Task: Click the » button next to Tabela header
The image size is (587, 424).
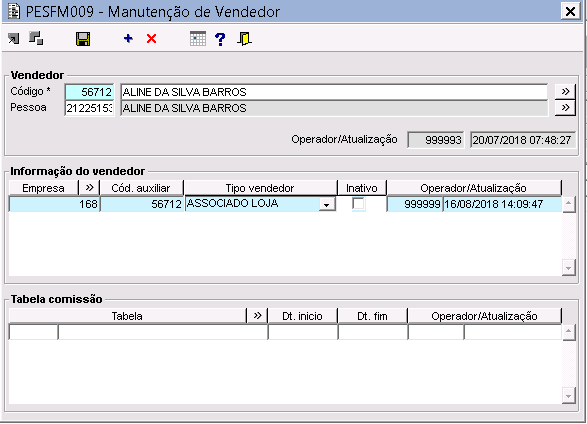Action: (x=257, y=316)
